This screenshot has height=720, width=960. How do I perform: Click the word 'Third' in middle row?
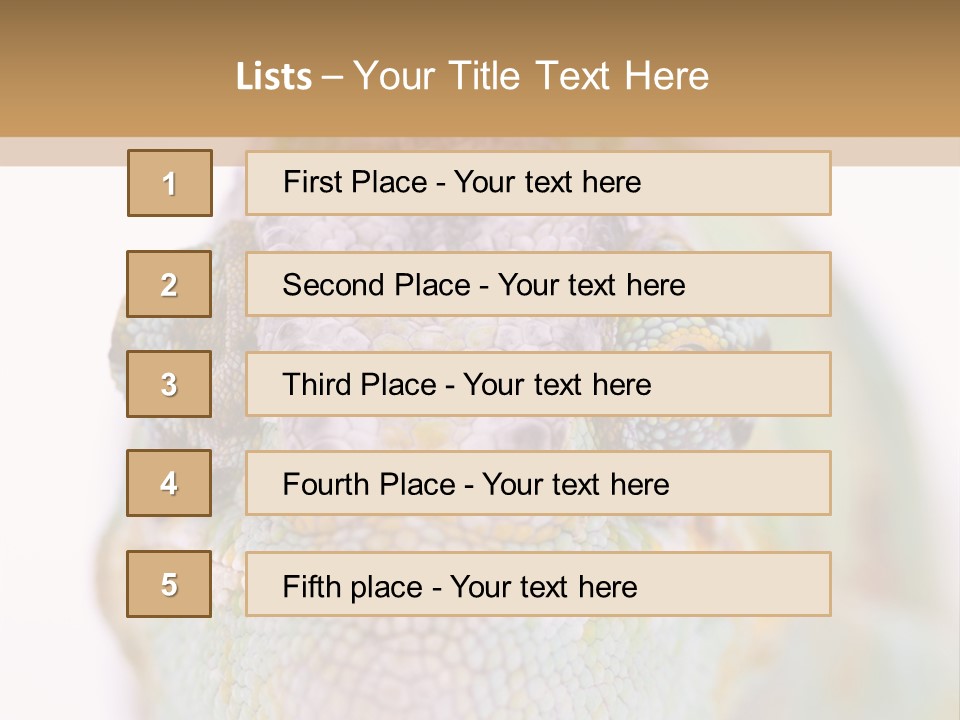318,385
